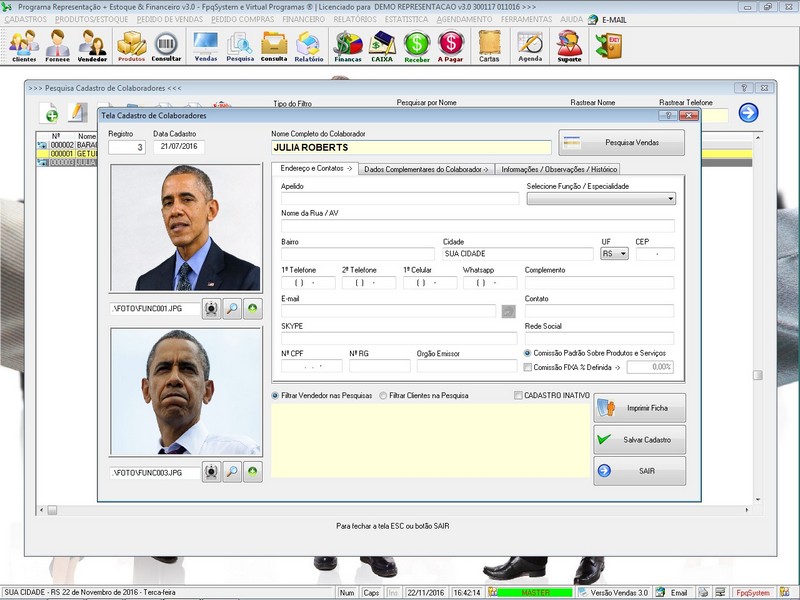
Task: Click the Cidade field with SUA CIDADE
Action: pos(518,254)
